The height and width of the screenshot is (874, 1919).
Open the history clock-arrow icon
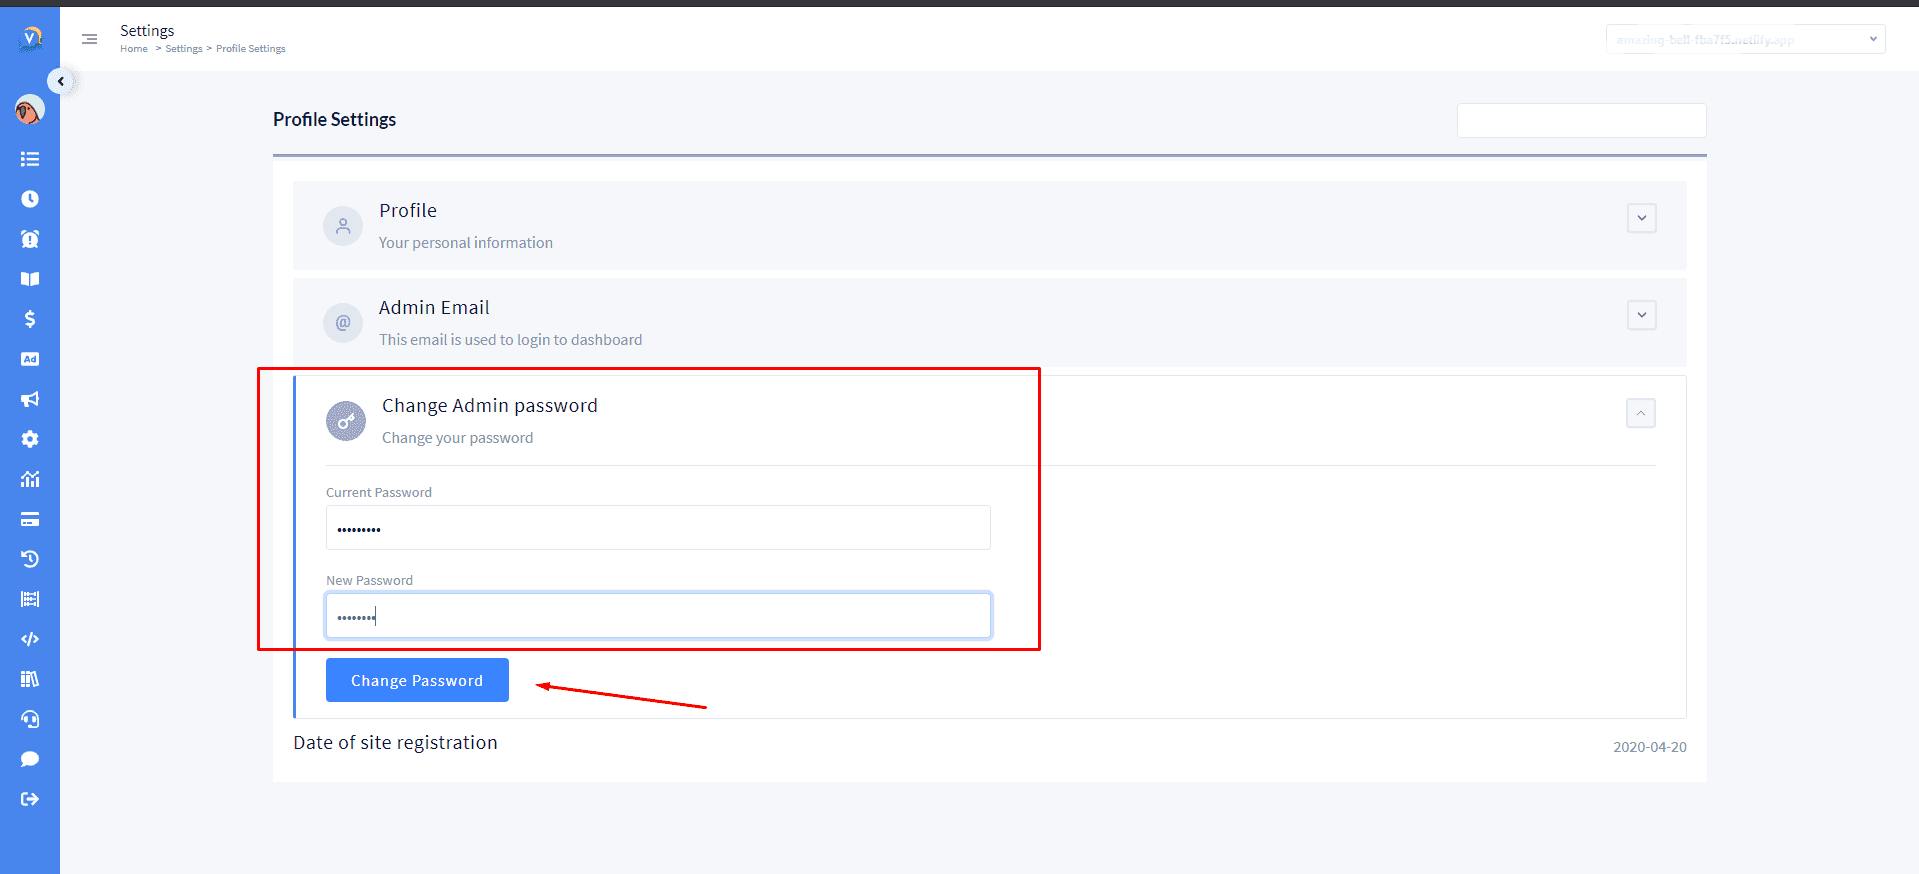(30, 559)
